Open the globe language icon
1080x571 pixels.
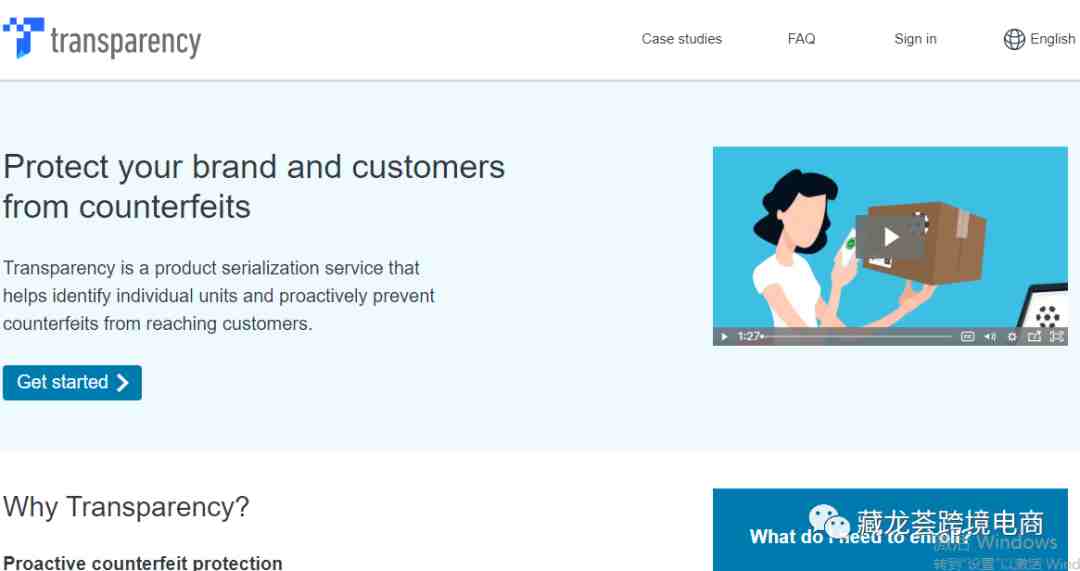point(1014,39)
